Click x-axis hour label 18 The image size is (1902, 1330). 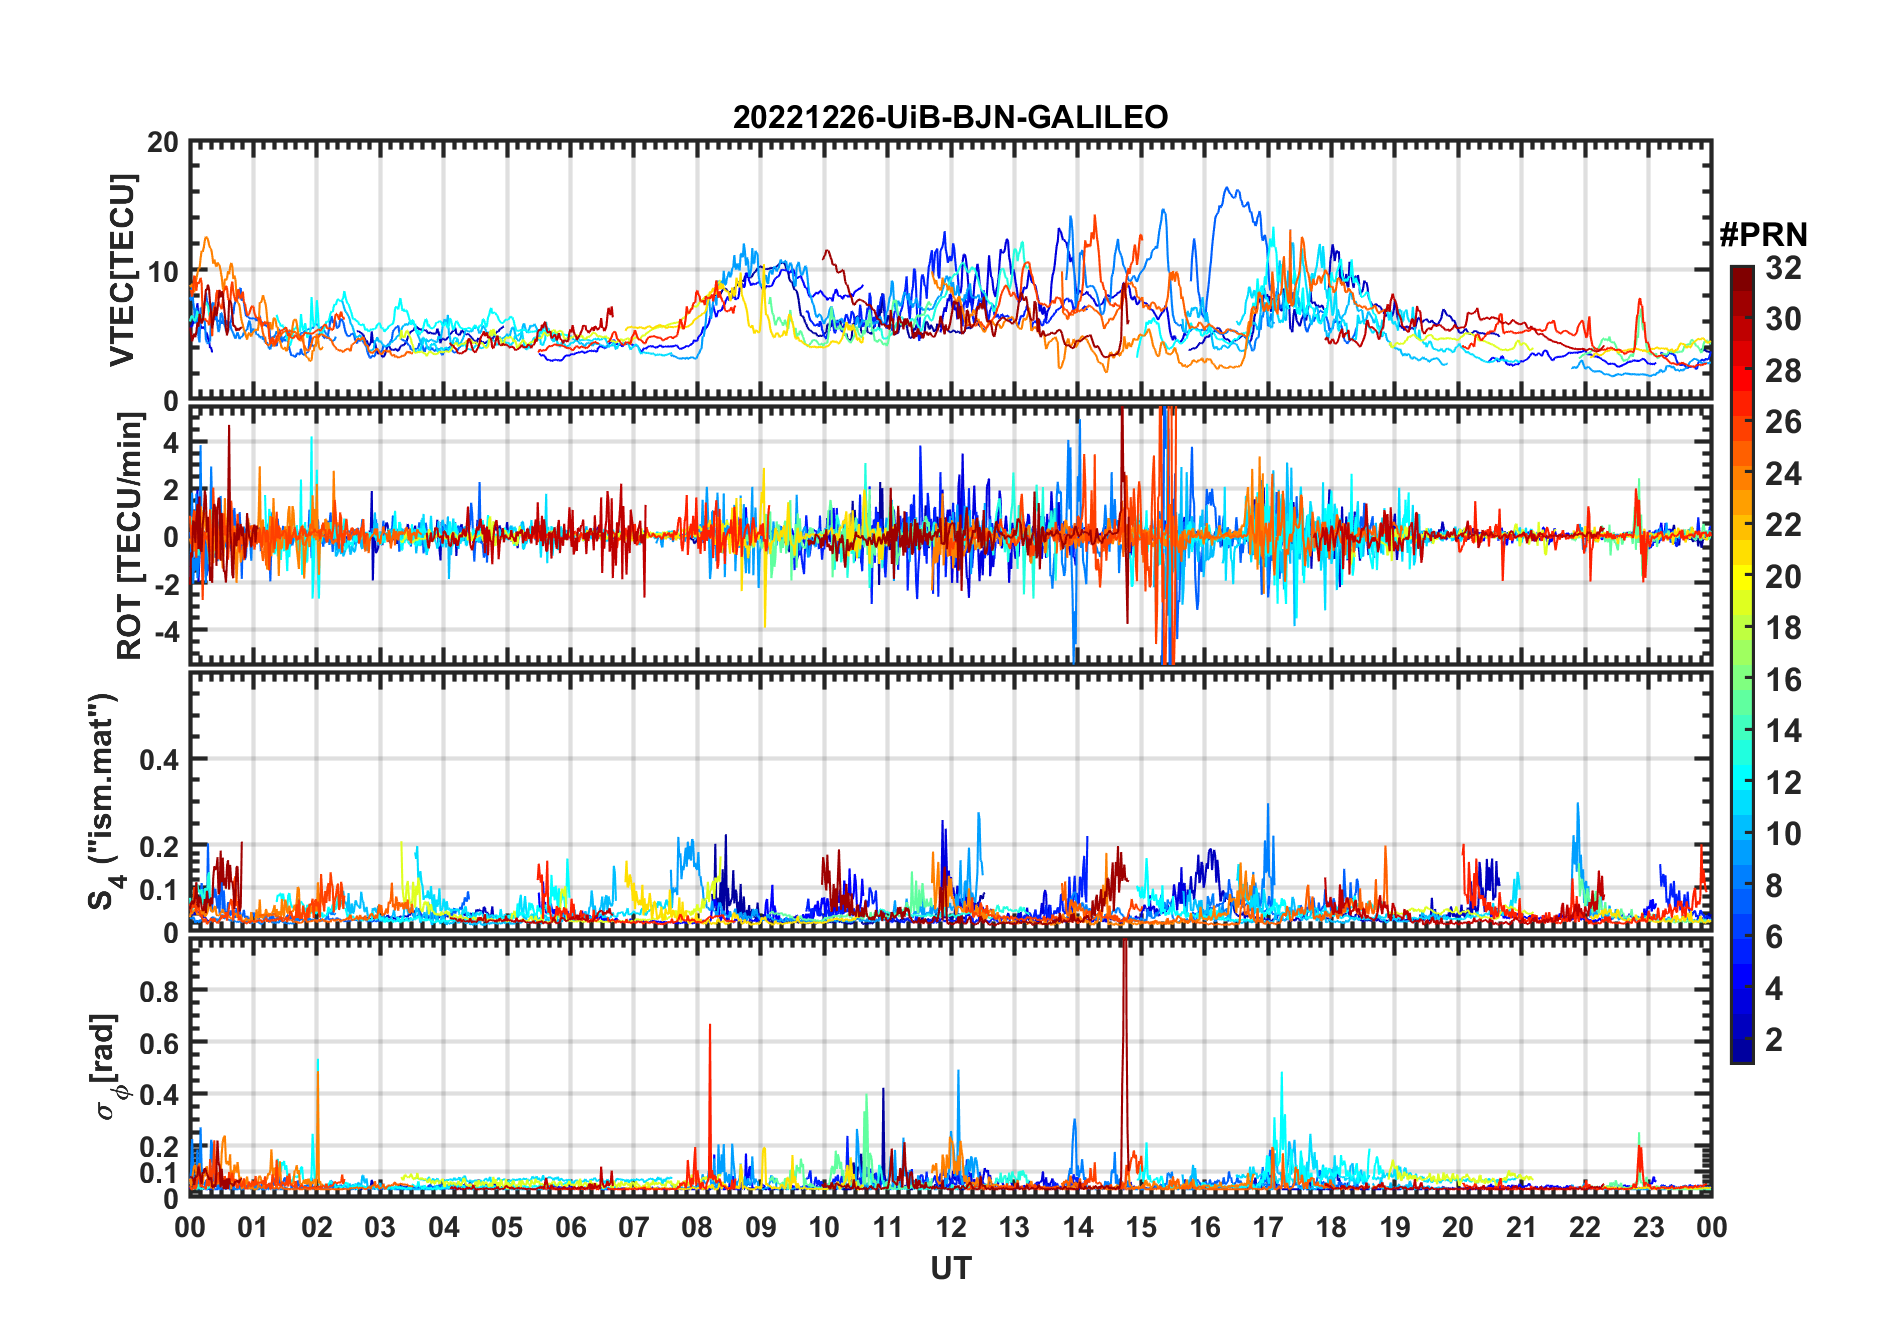tap(1331, 1227)
